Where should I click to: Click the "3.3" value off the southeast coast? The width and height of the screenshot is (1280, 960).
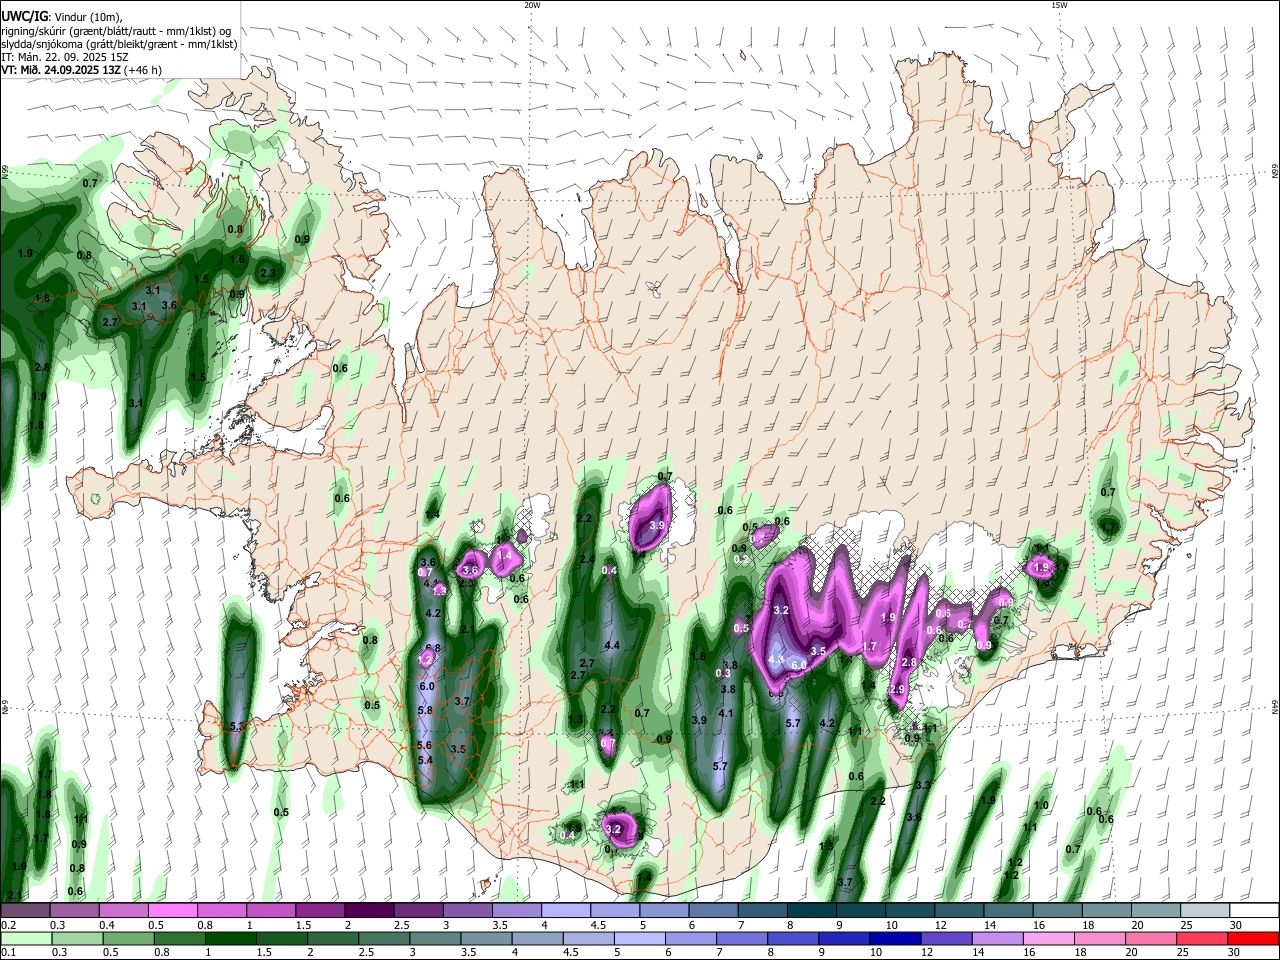click(923, 785)
